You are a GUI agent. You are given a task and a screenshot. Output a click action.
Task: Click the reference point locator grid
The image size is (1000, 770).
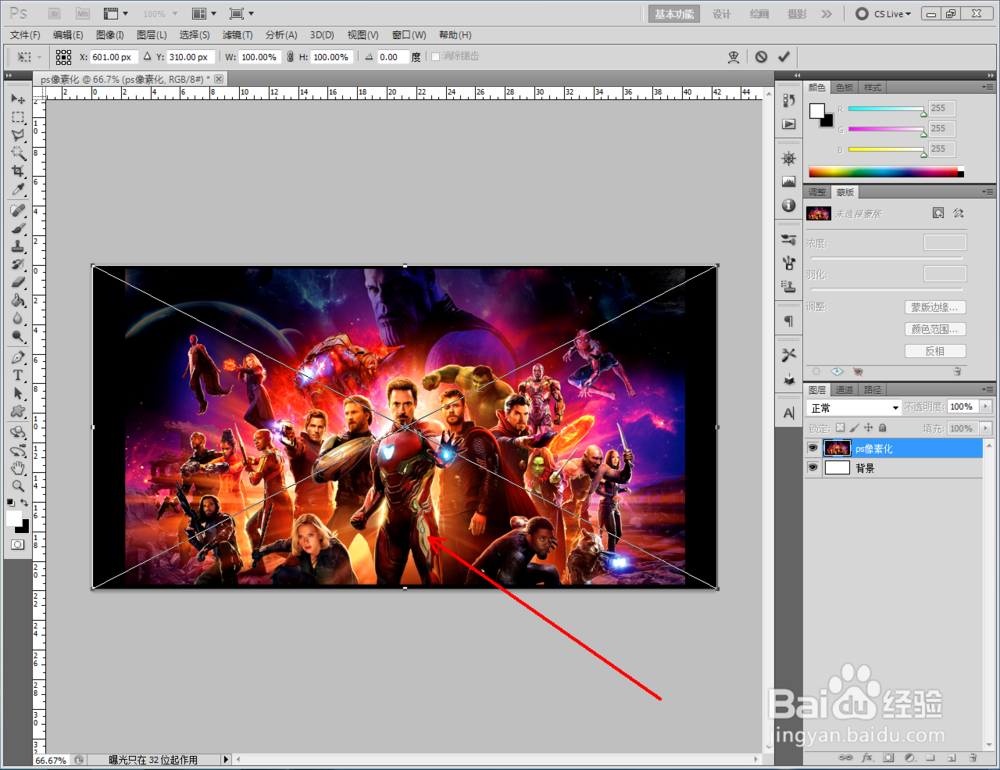point(63,57)
